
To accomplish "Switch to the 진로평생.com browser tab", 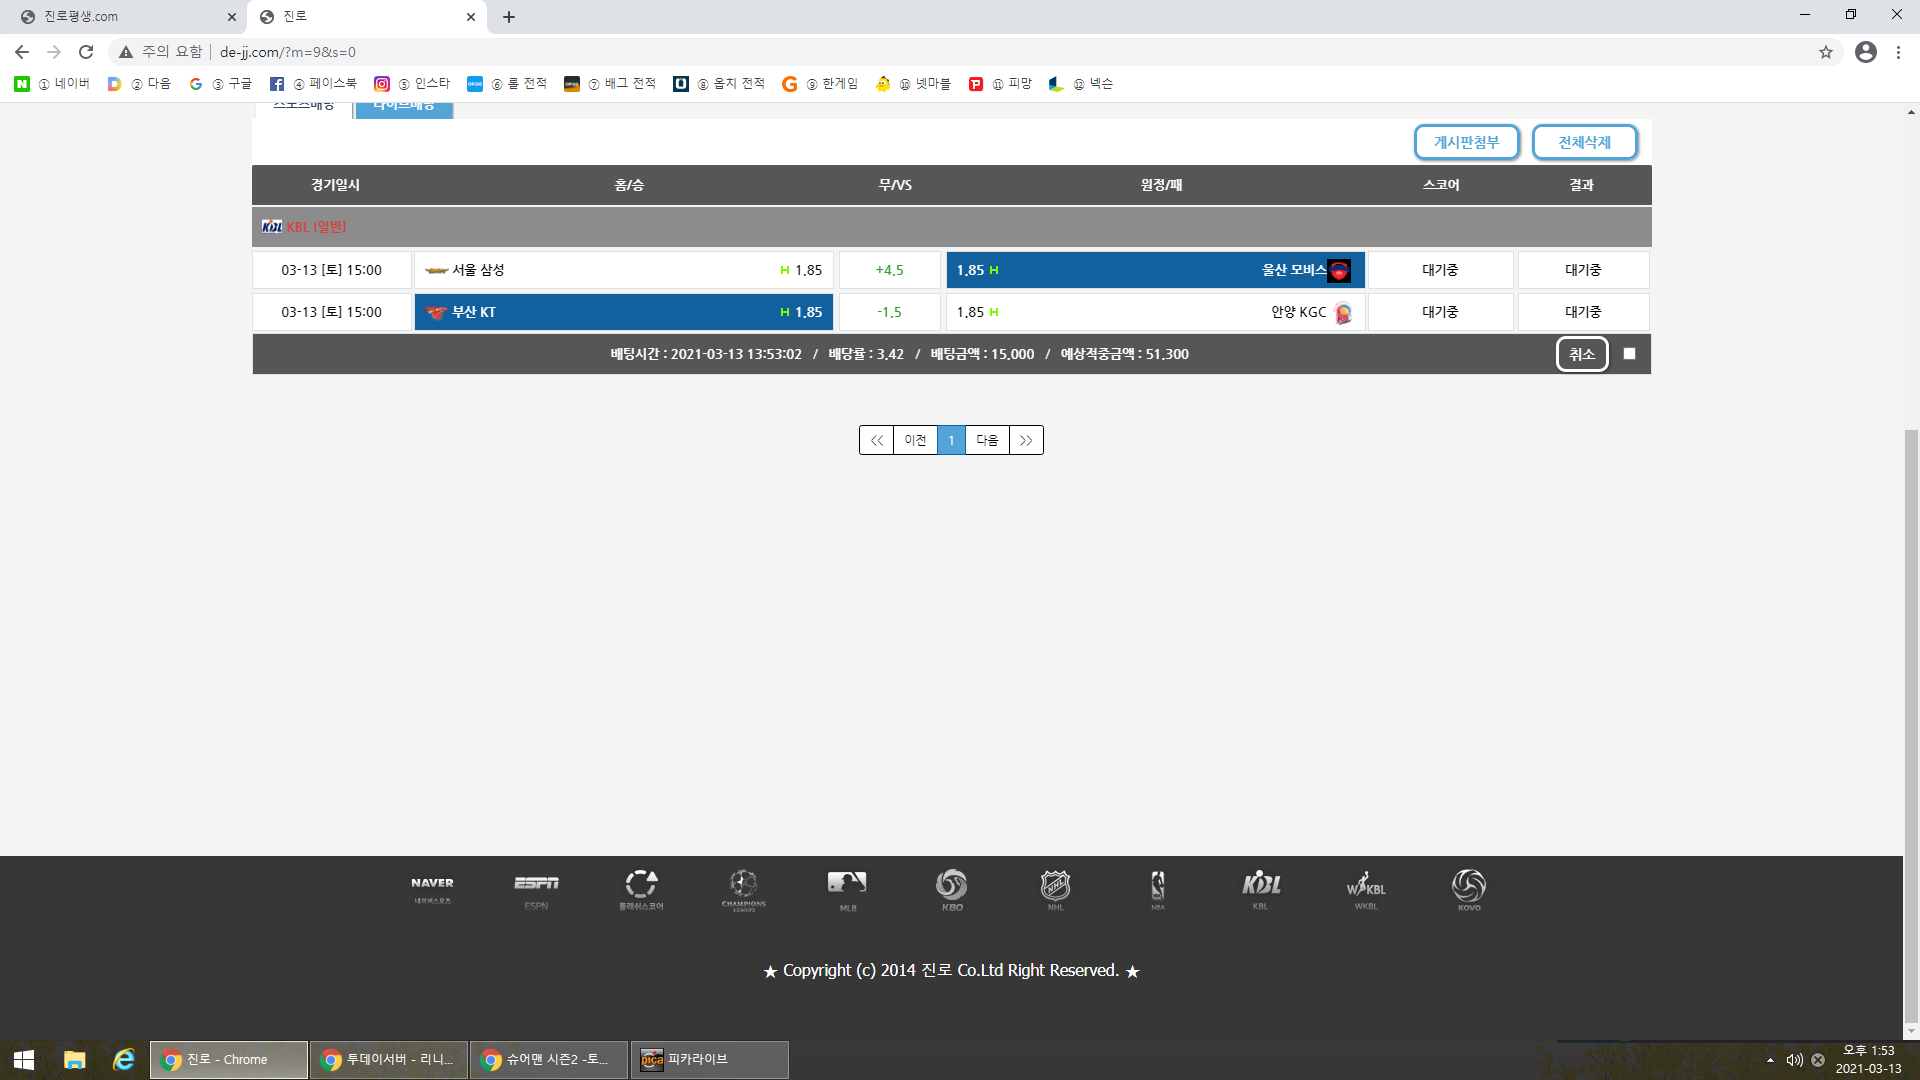I will tap(120, 17).
